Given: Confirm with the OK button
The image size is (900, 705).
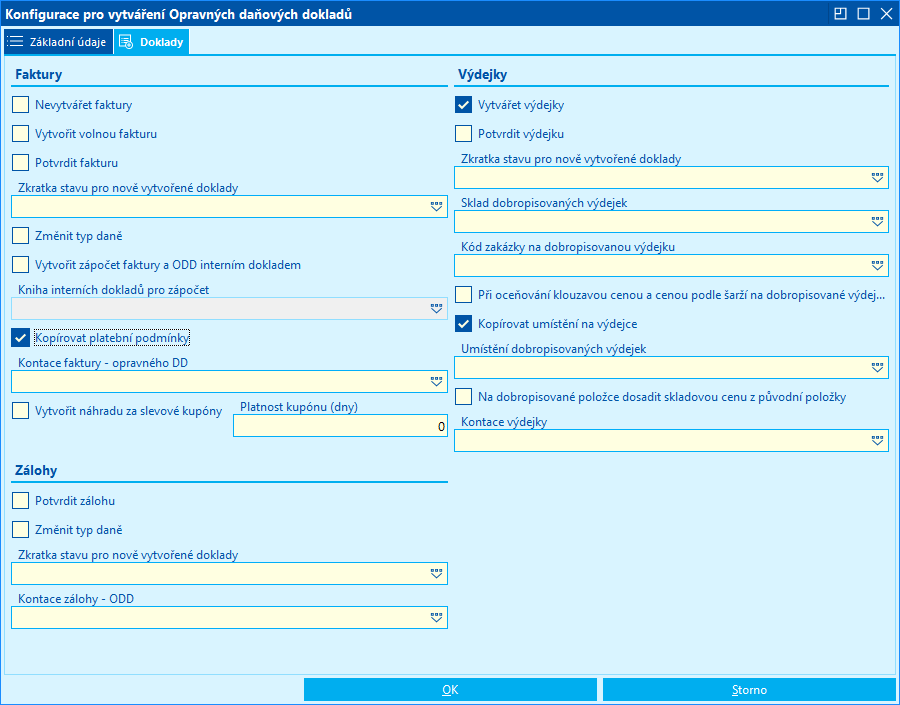Looking at the screenshot, I should click(x=450, y=689).
